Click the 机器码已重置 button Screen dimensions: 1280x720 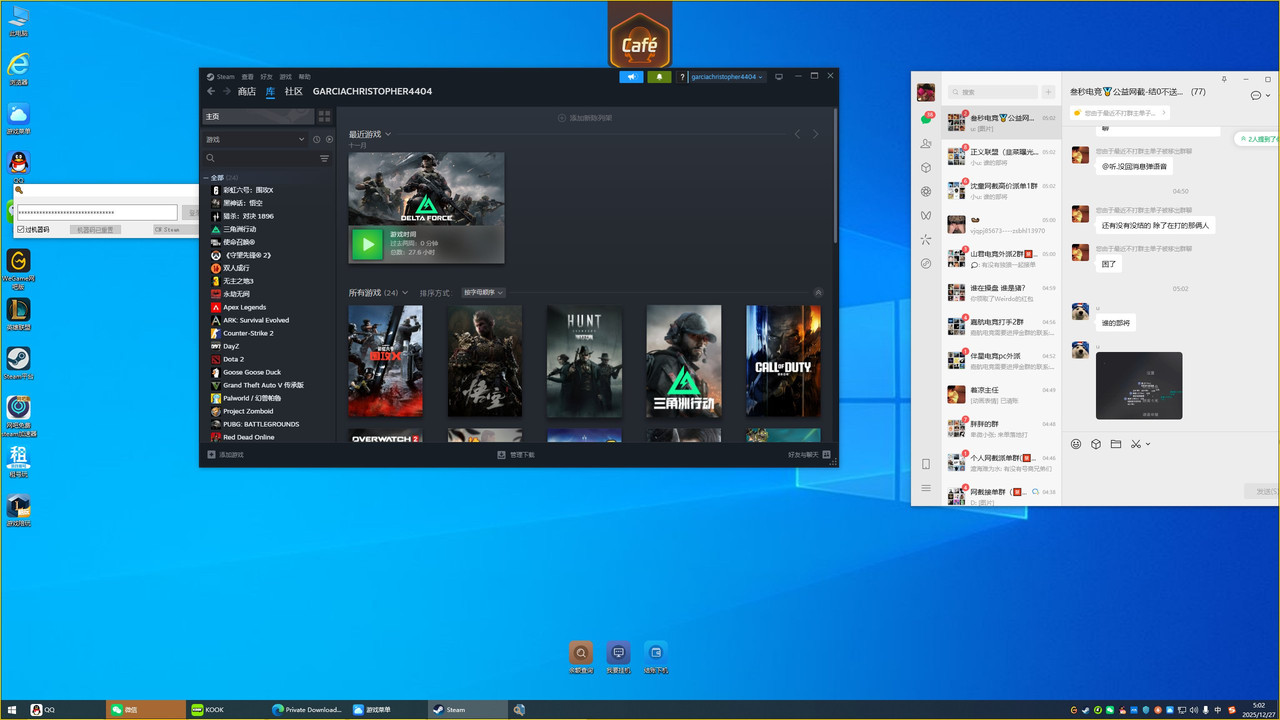(96, 229)
